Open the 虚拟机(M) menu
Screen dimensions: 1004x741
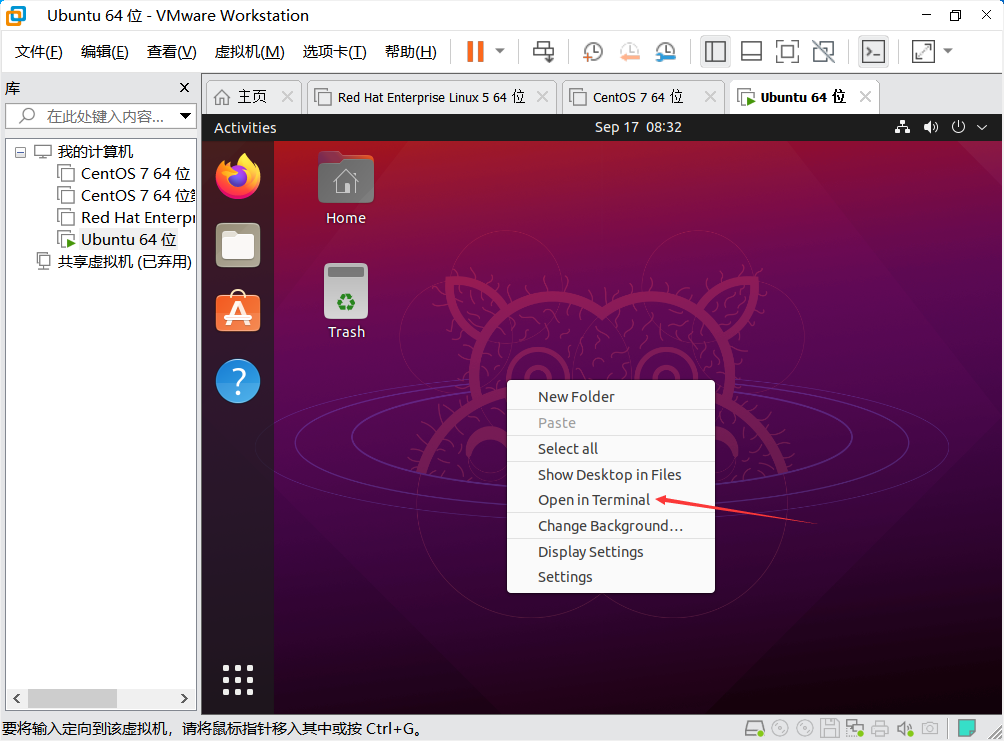point(249,52)
